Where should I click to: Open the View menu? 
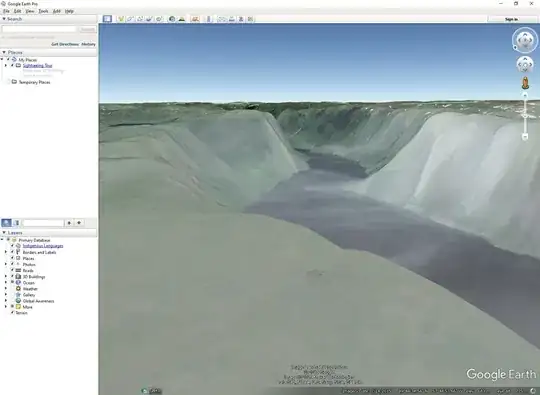tap(30, 11)
